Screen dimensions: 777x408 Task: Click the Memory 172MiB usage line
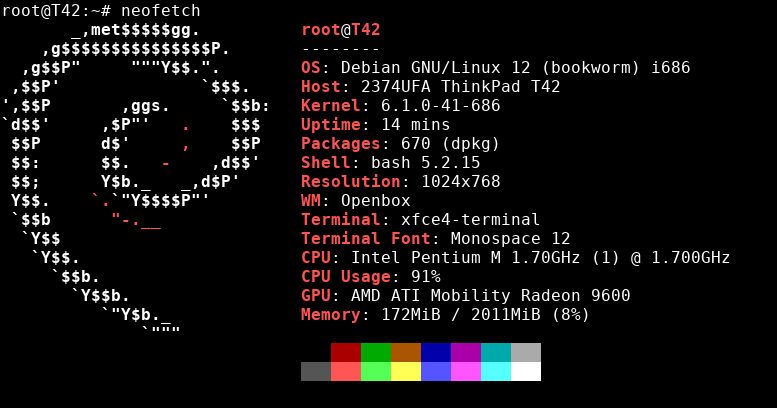pyautogui.click(x=445, y=314)
